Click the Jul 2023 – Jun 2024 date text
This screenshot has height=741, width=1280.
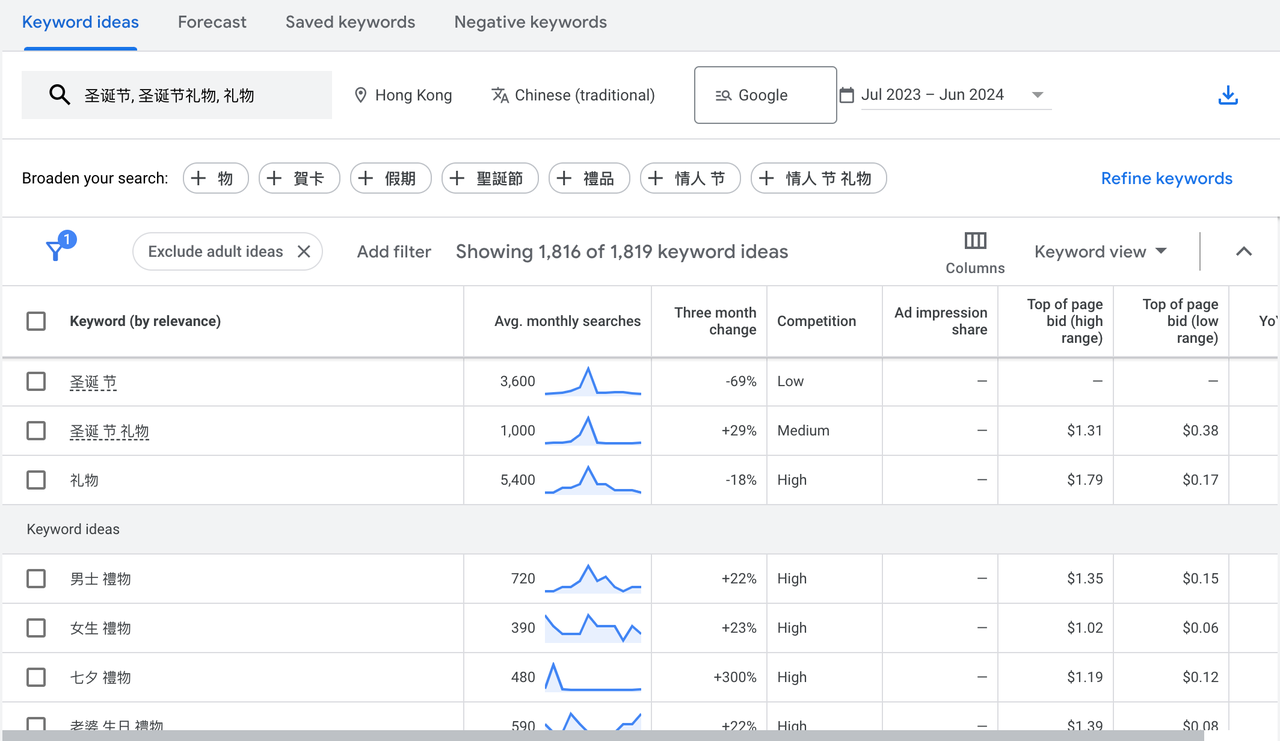(932, 95)
